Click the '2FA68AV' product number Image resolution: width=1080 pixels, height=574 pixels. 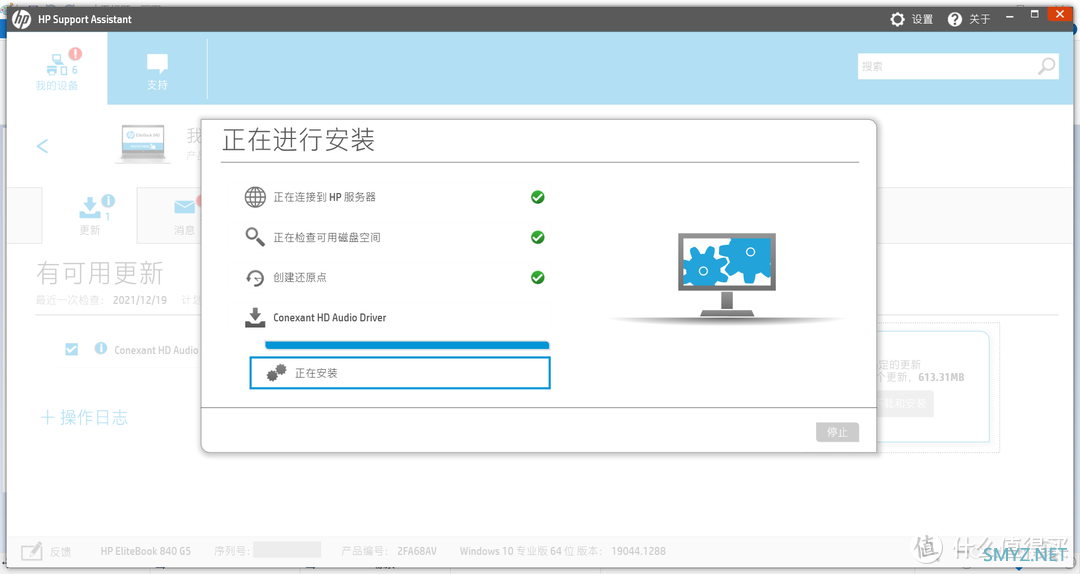417,551
